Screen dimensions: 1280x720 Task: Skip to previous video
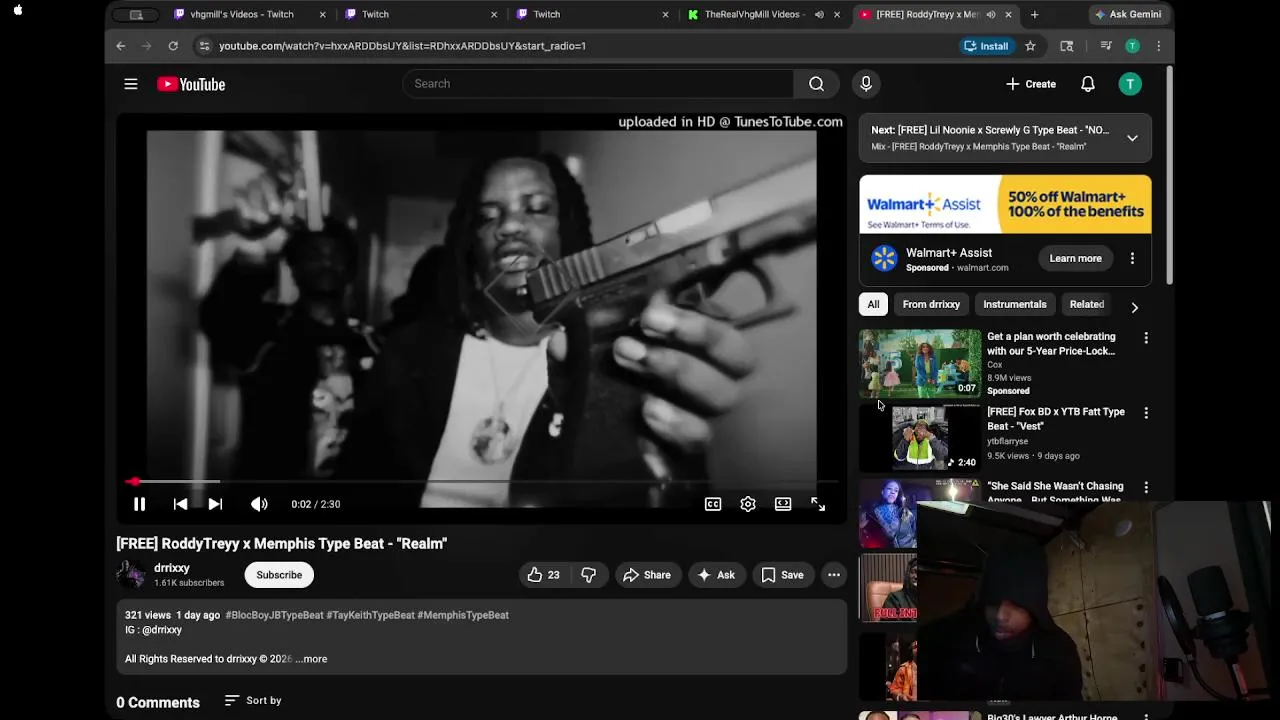tap(180, 504)
